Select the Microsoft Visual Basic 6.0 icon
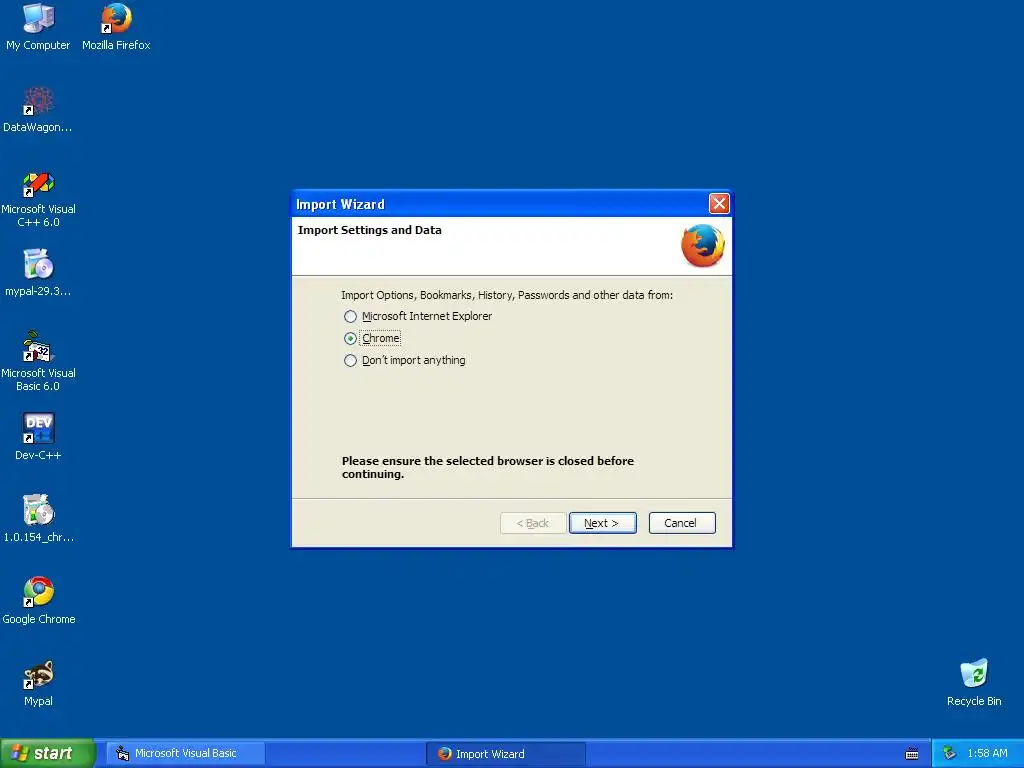The width and height of the screenshot is (1024, 768). click(38, 361)
